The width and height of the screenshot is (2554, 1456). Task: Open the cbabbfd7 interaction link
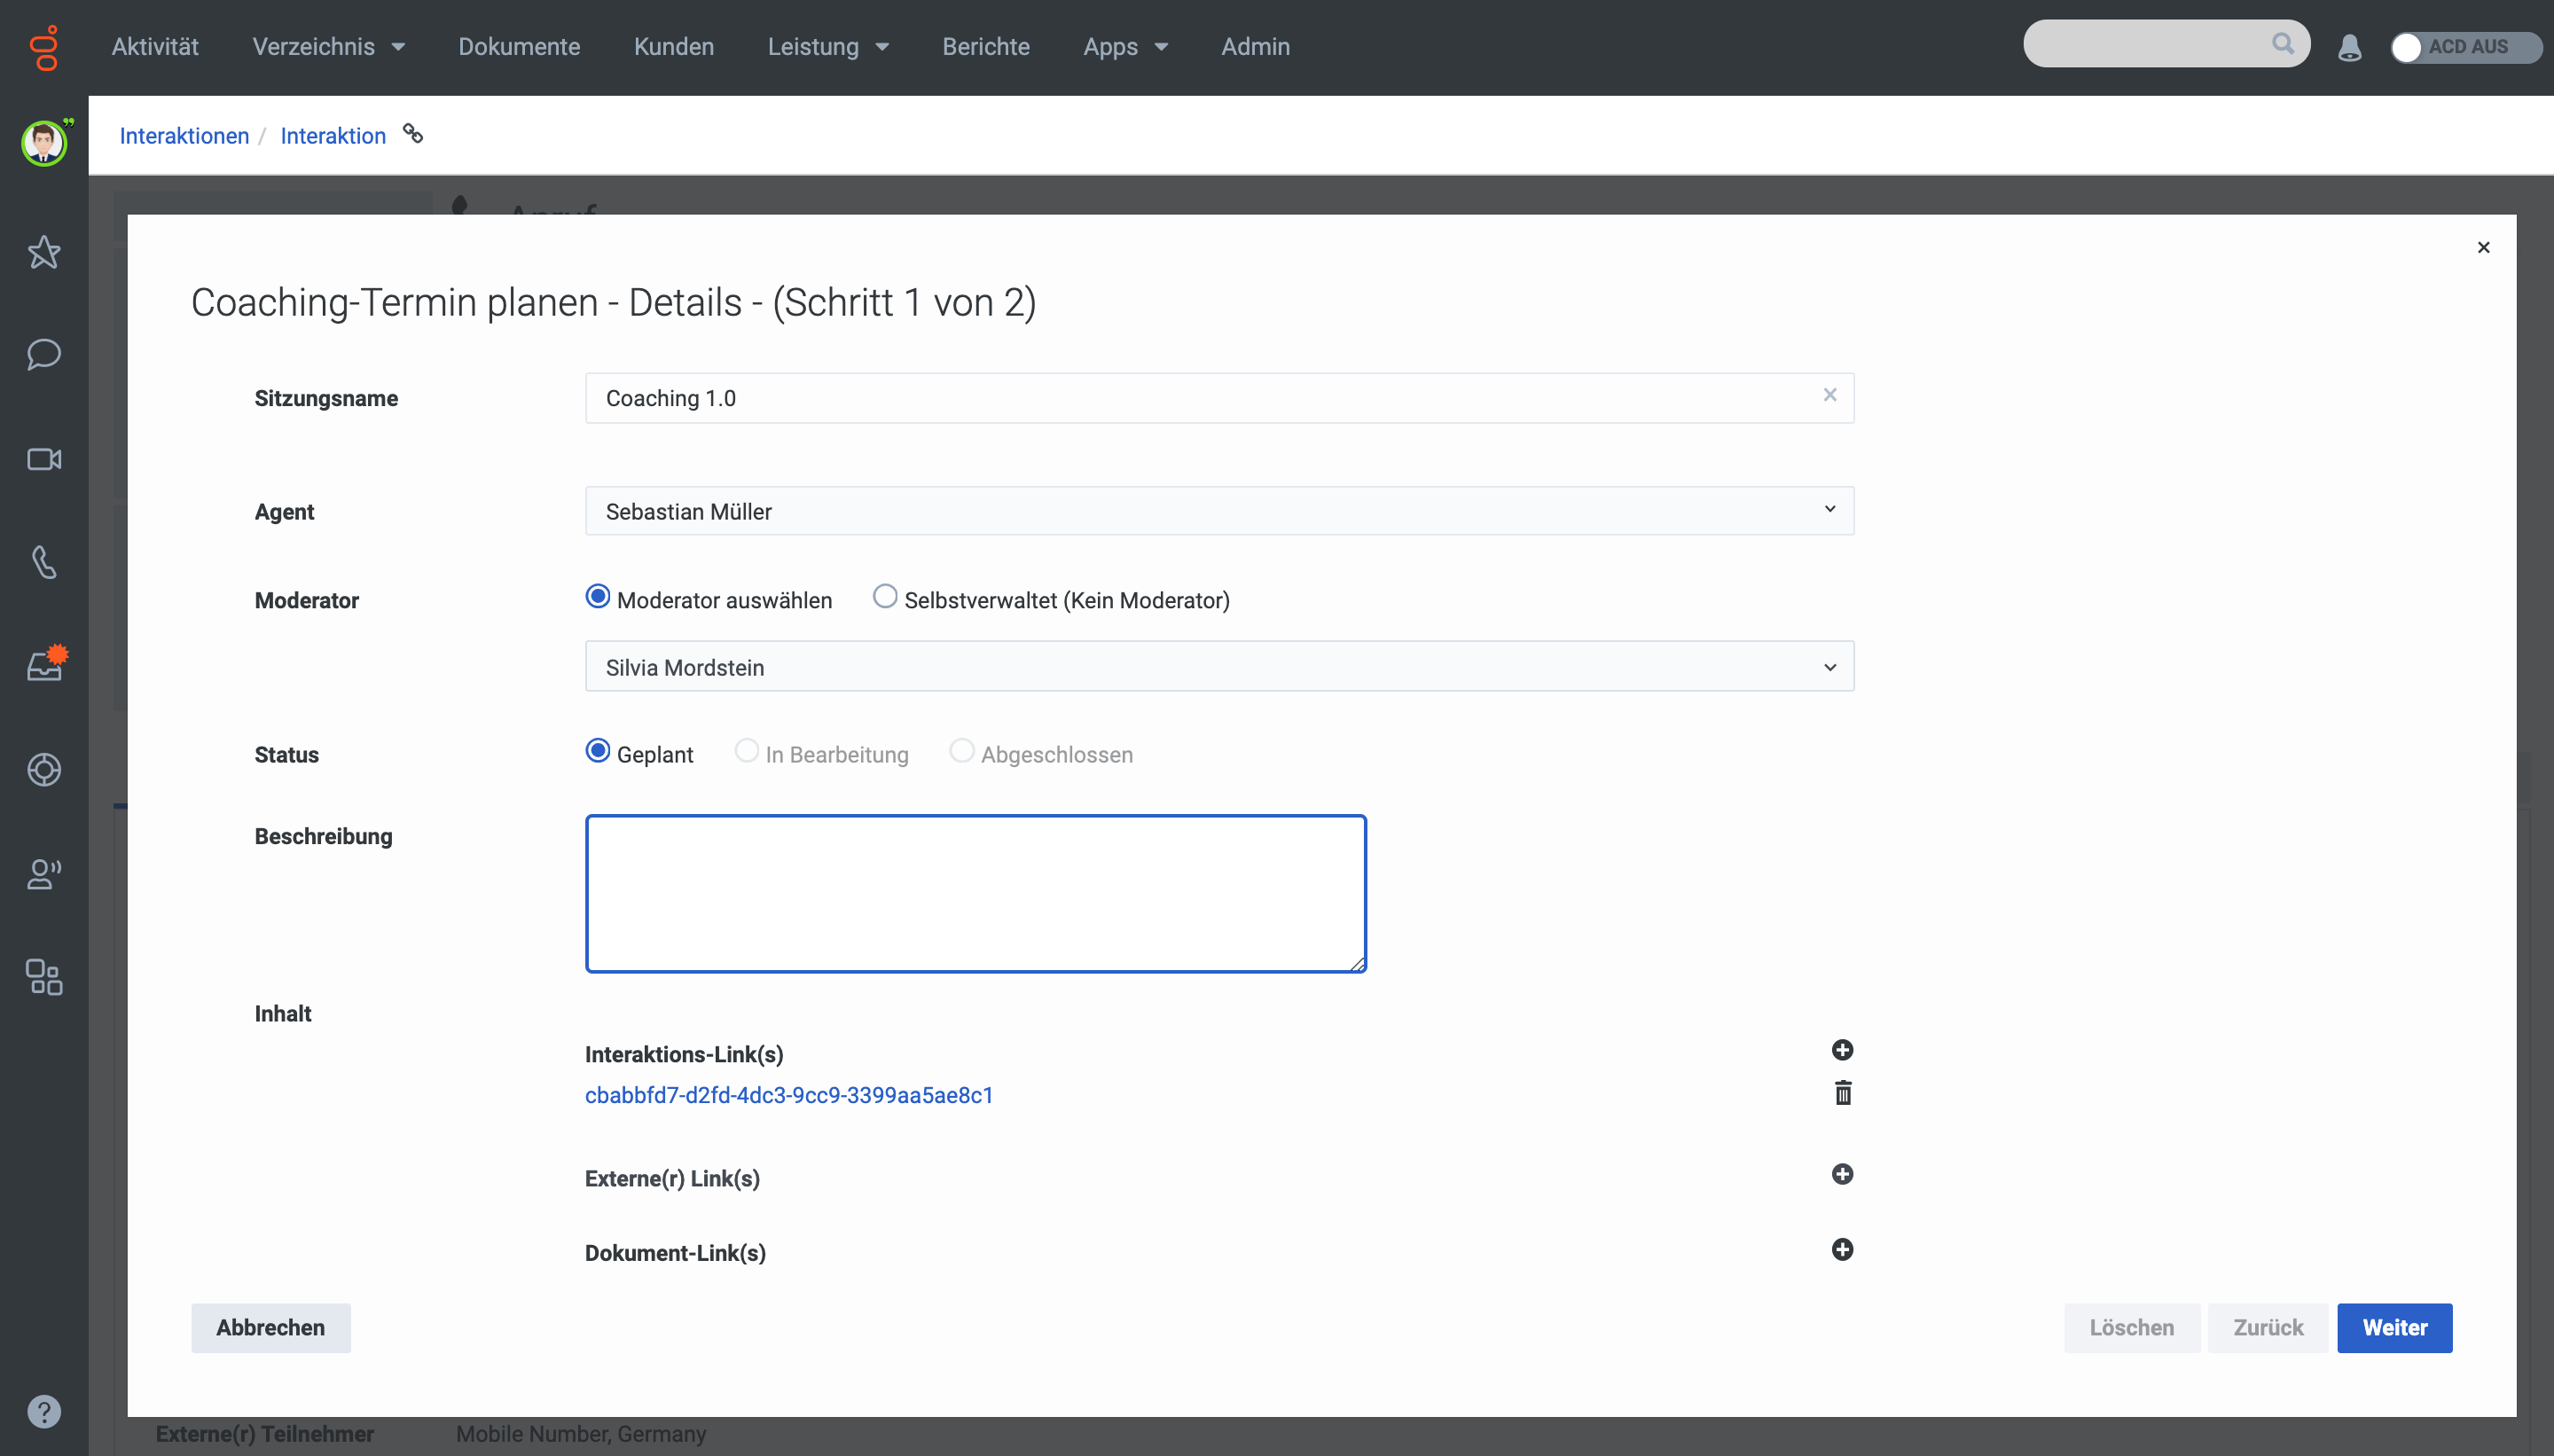788,1094
